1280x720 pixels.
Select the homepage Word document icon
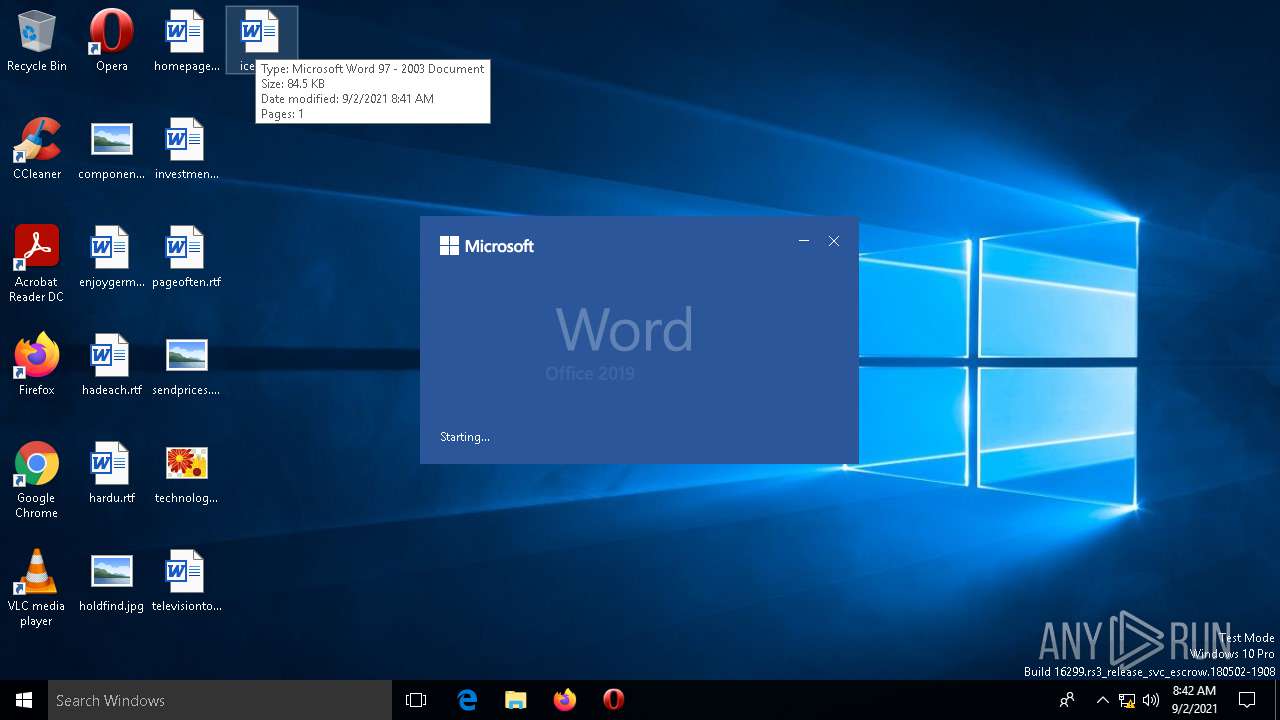(186, 41)
